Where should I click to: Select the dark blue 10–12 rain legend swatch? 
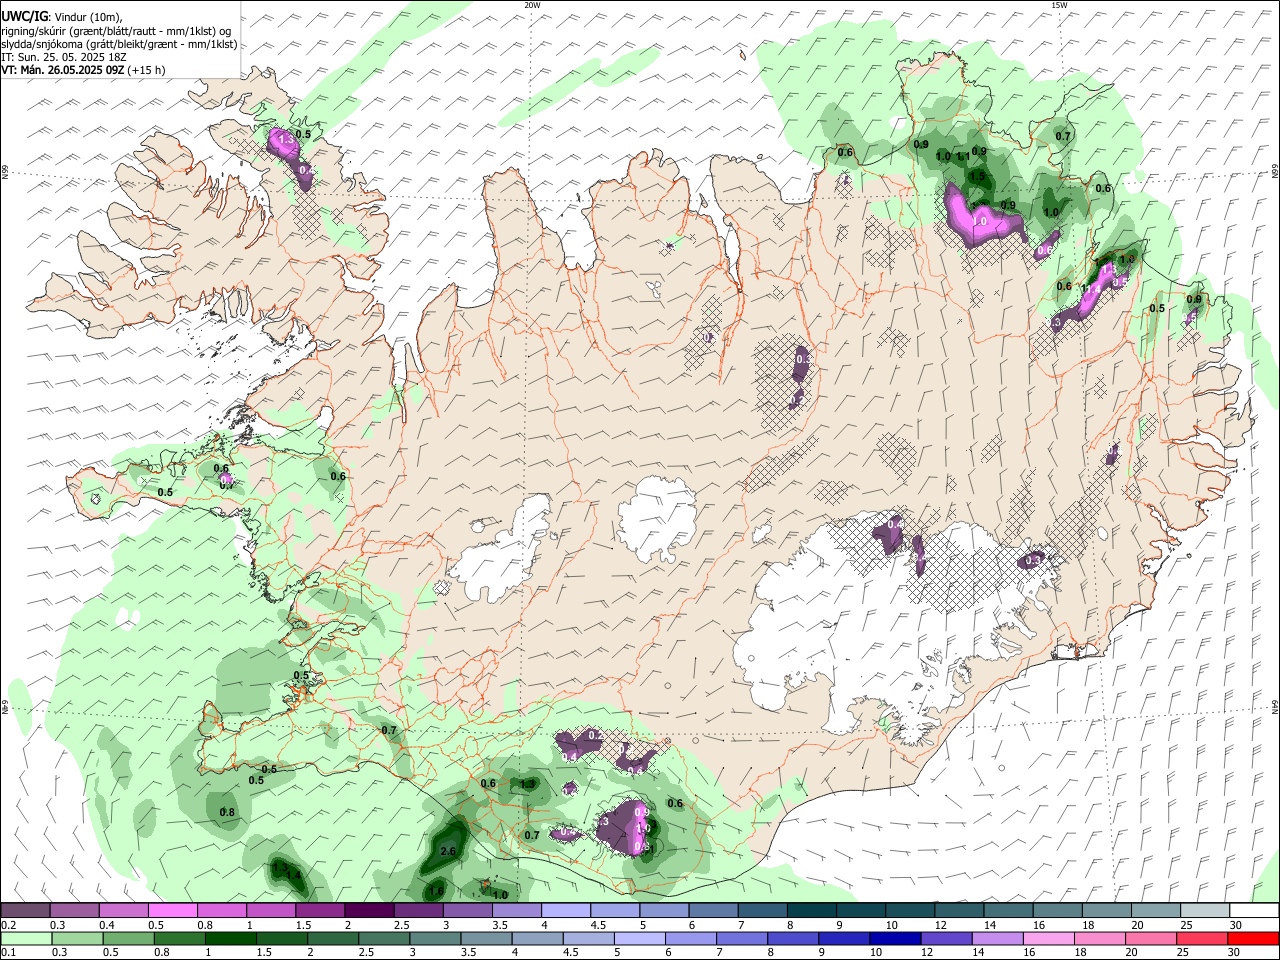pyautogui.click(x=894, y=938)
